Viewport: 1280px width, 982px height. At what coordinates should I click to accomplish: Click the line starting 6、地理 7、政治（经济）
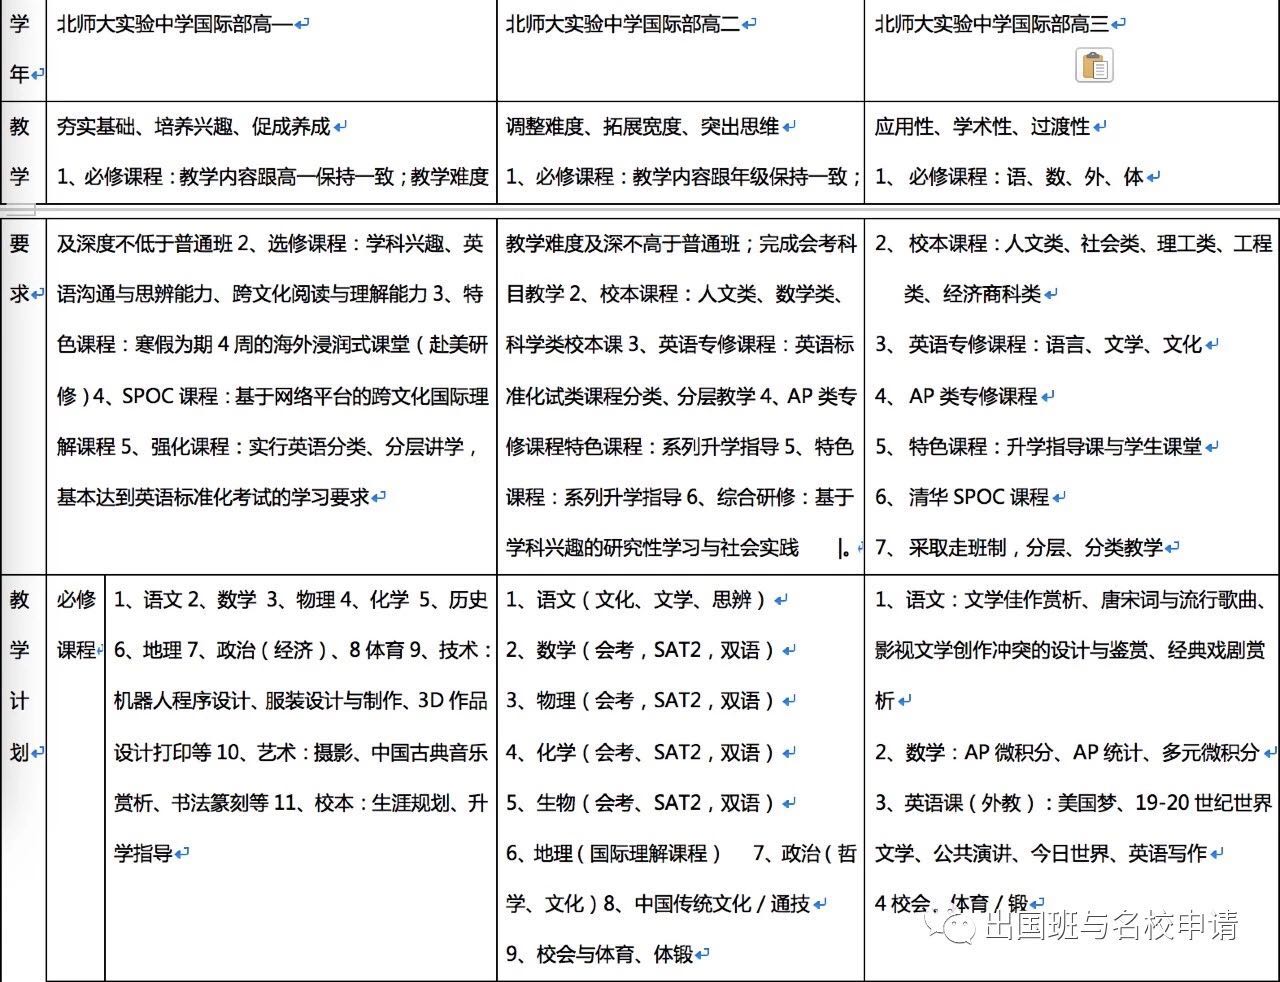point(303,650)
